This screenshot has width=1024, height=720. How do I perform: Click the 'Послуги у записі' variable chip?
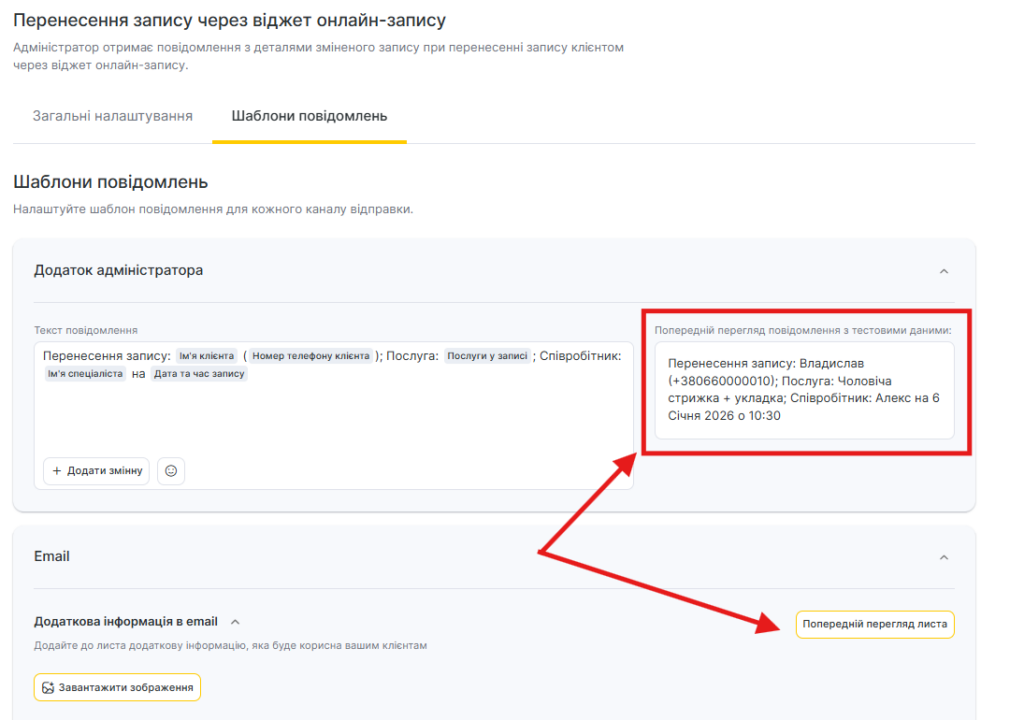coord(486,356)
